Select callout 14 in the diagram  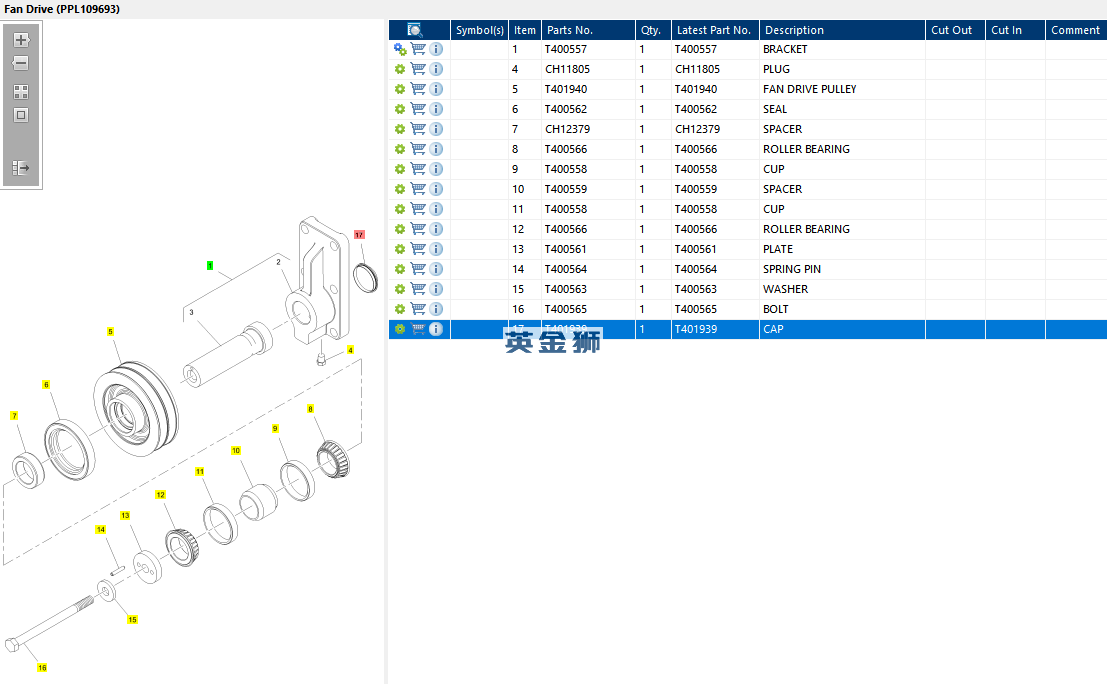pyautogui.click(x=100, y=529)
